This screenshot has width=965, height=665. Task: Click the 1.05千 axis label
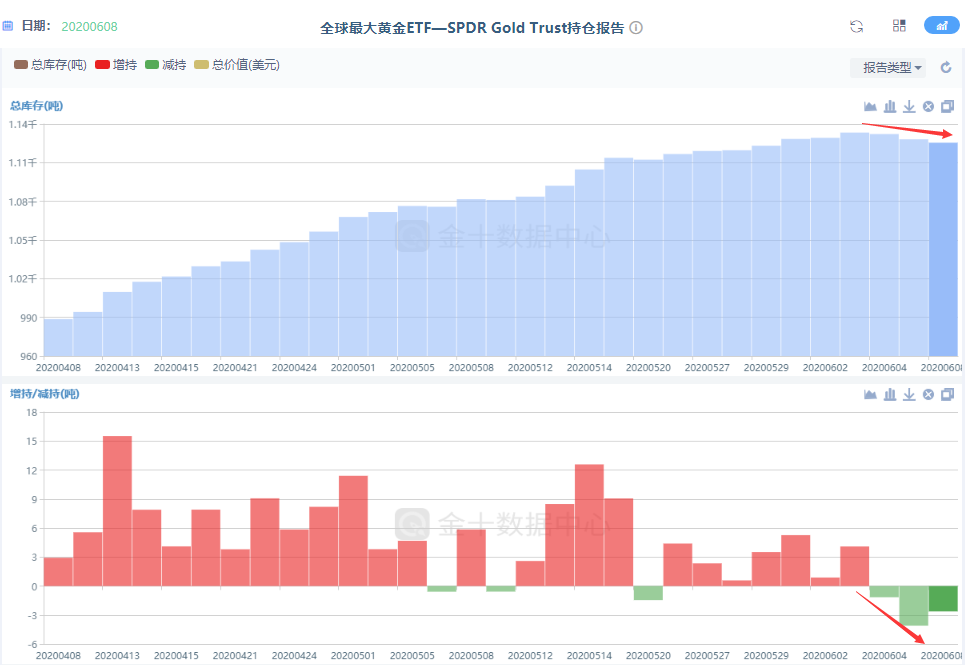point(23,240)
